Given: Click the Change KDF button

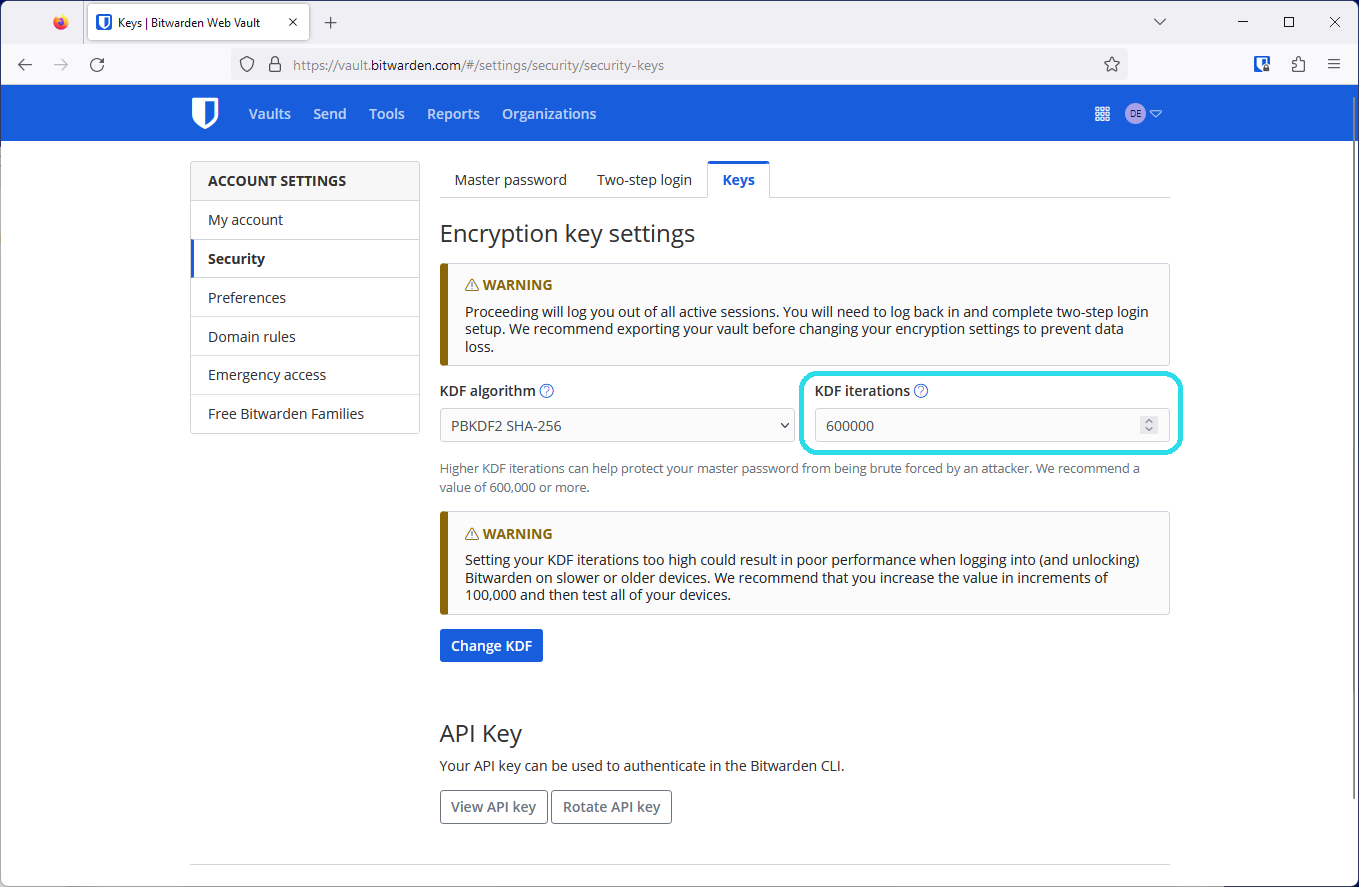Looking at the screenshot, I should click(x=491, y=645).
